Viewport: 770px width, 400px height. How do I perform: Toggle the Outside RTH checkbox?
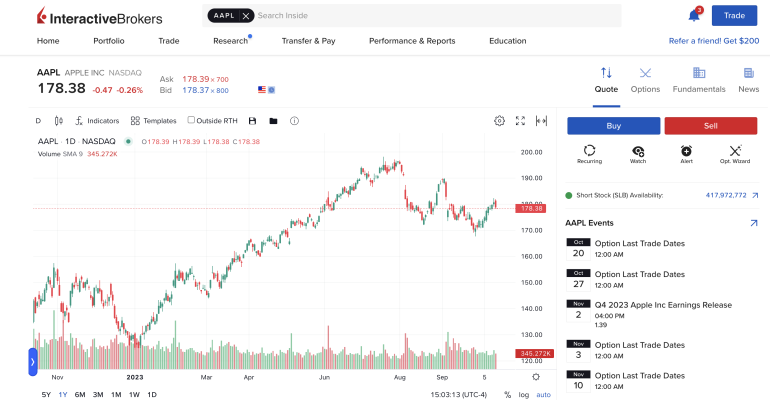[x=192, y=121]
